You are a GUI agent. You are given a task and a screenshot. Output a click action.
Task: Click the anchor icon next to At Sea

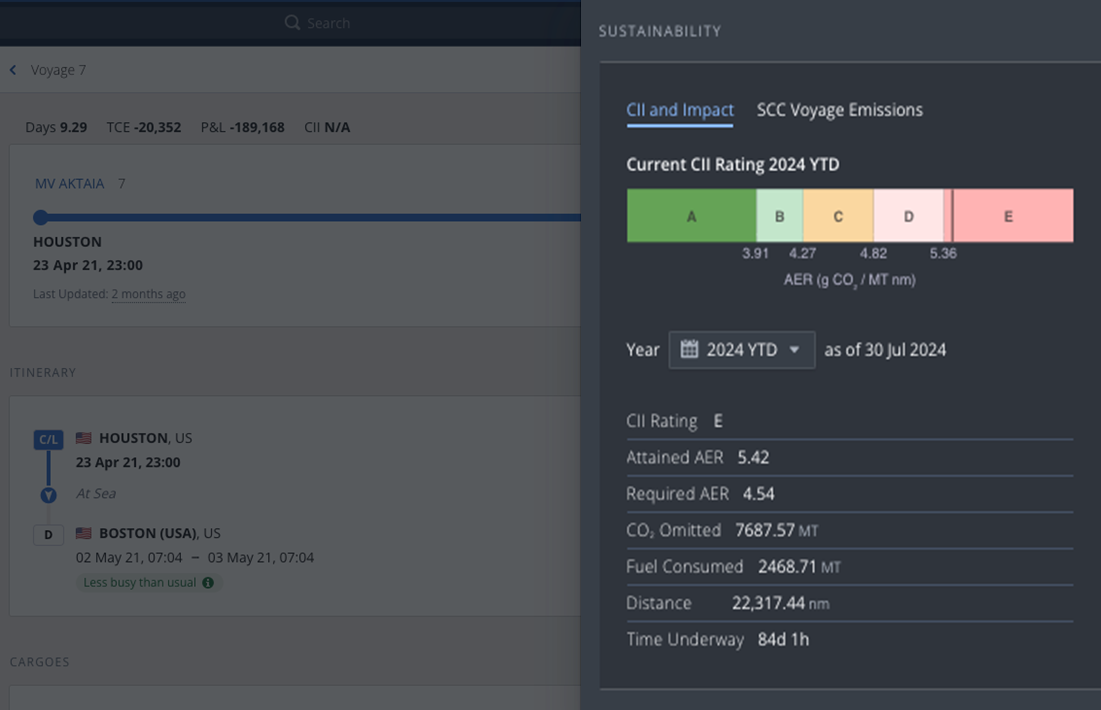pos(48,493)
